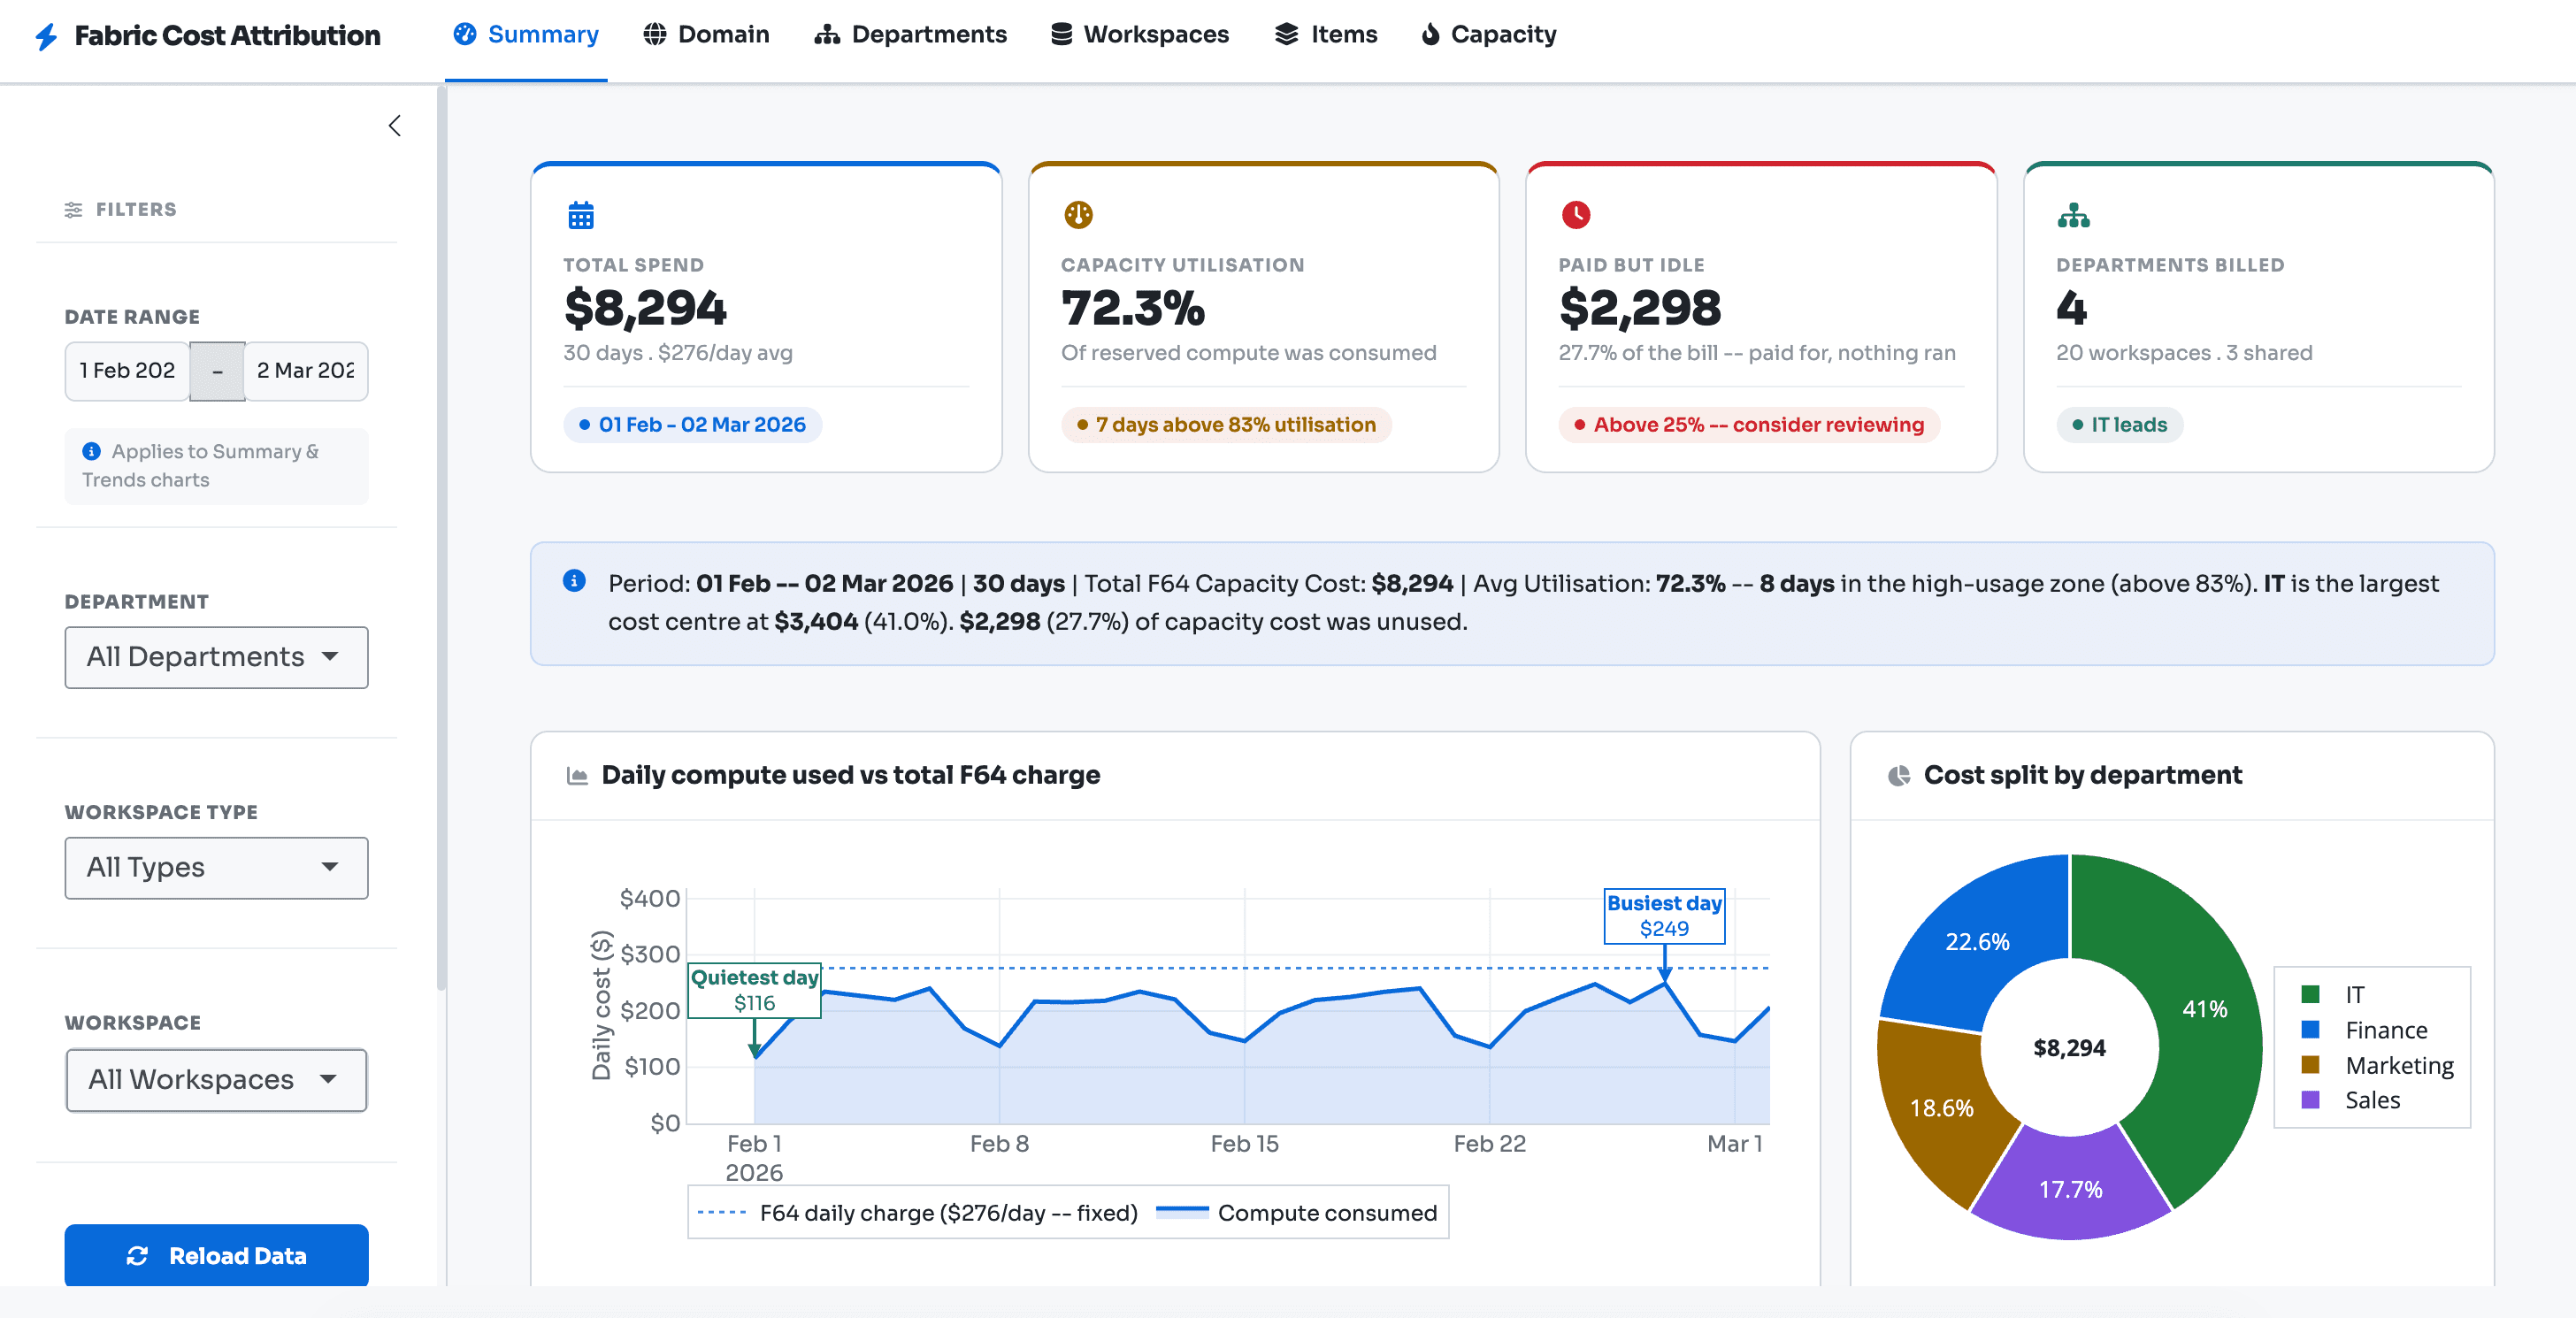
Task: Click the Reload Data button
Action: pos(217,1256)
